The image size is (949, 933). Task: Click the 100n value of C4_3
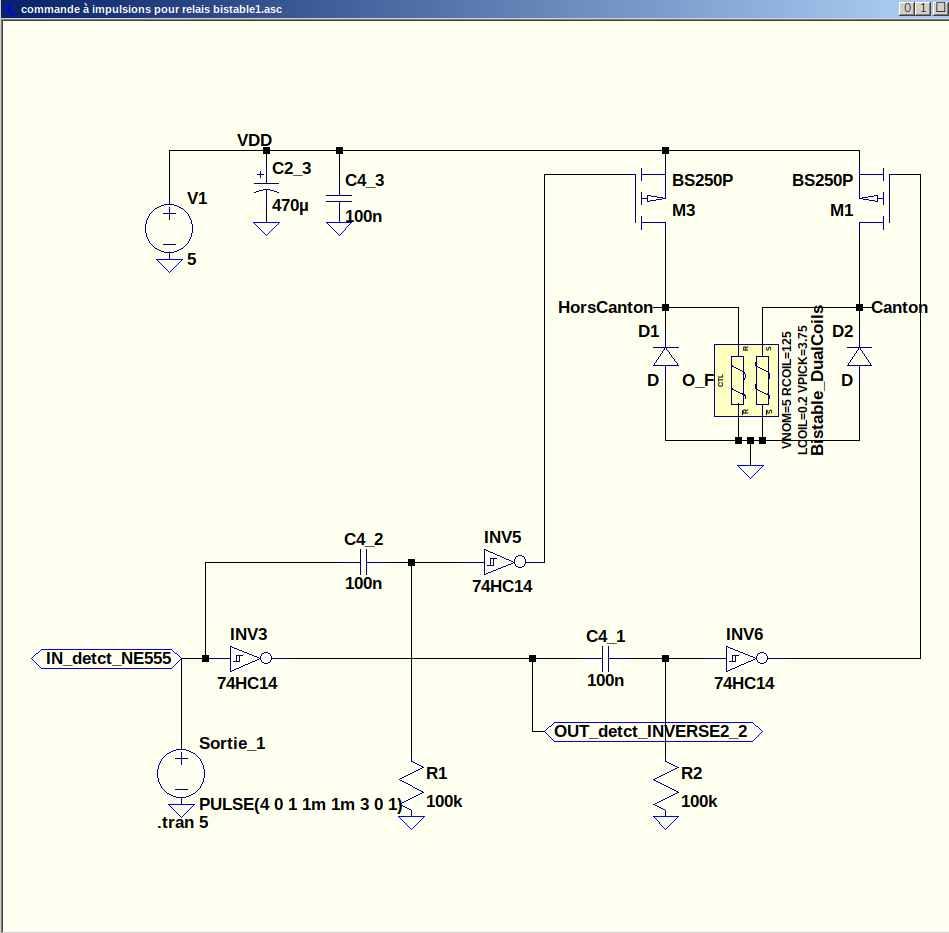point(363,217)
